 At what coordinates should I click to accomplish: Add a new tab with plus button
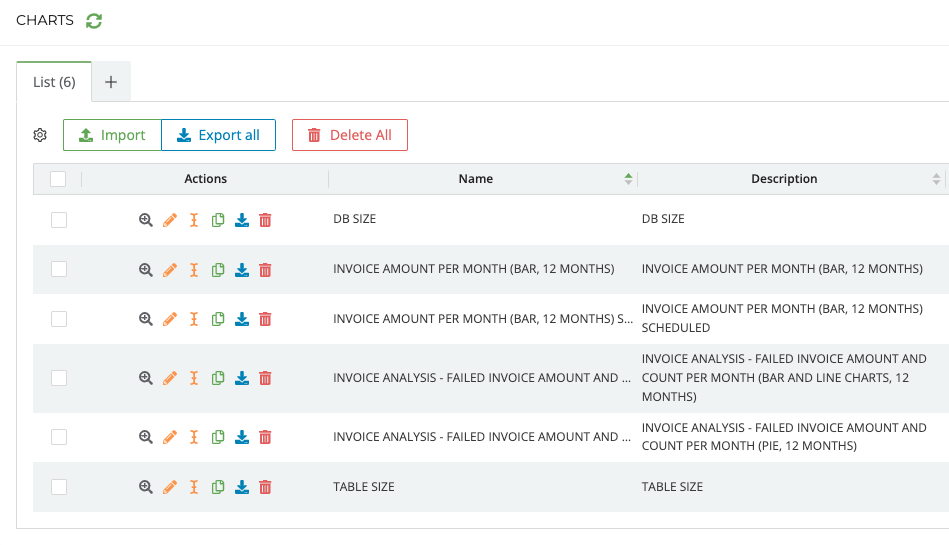111,82
